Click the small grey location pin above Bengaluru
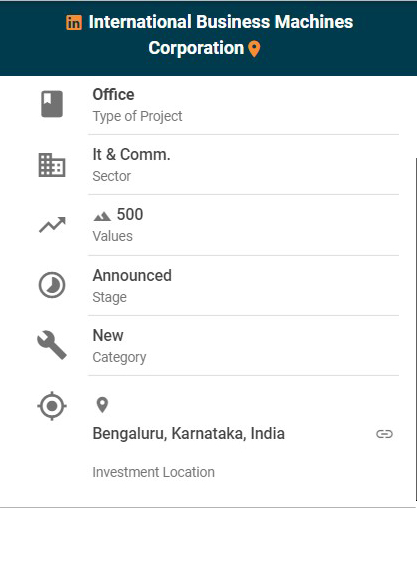The height and width of the screenshot is (587, 417). (x=102, y=405)
